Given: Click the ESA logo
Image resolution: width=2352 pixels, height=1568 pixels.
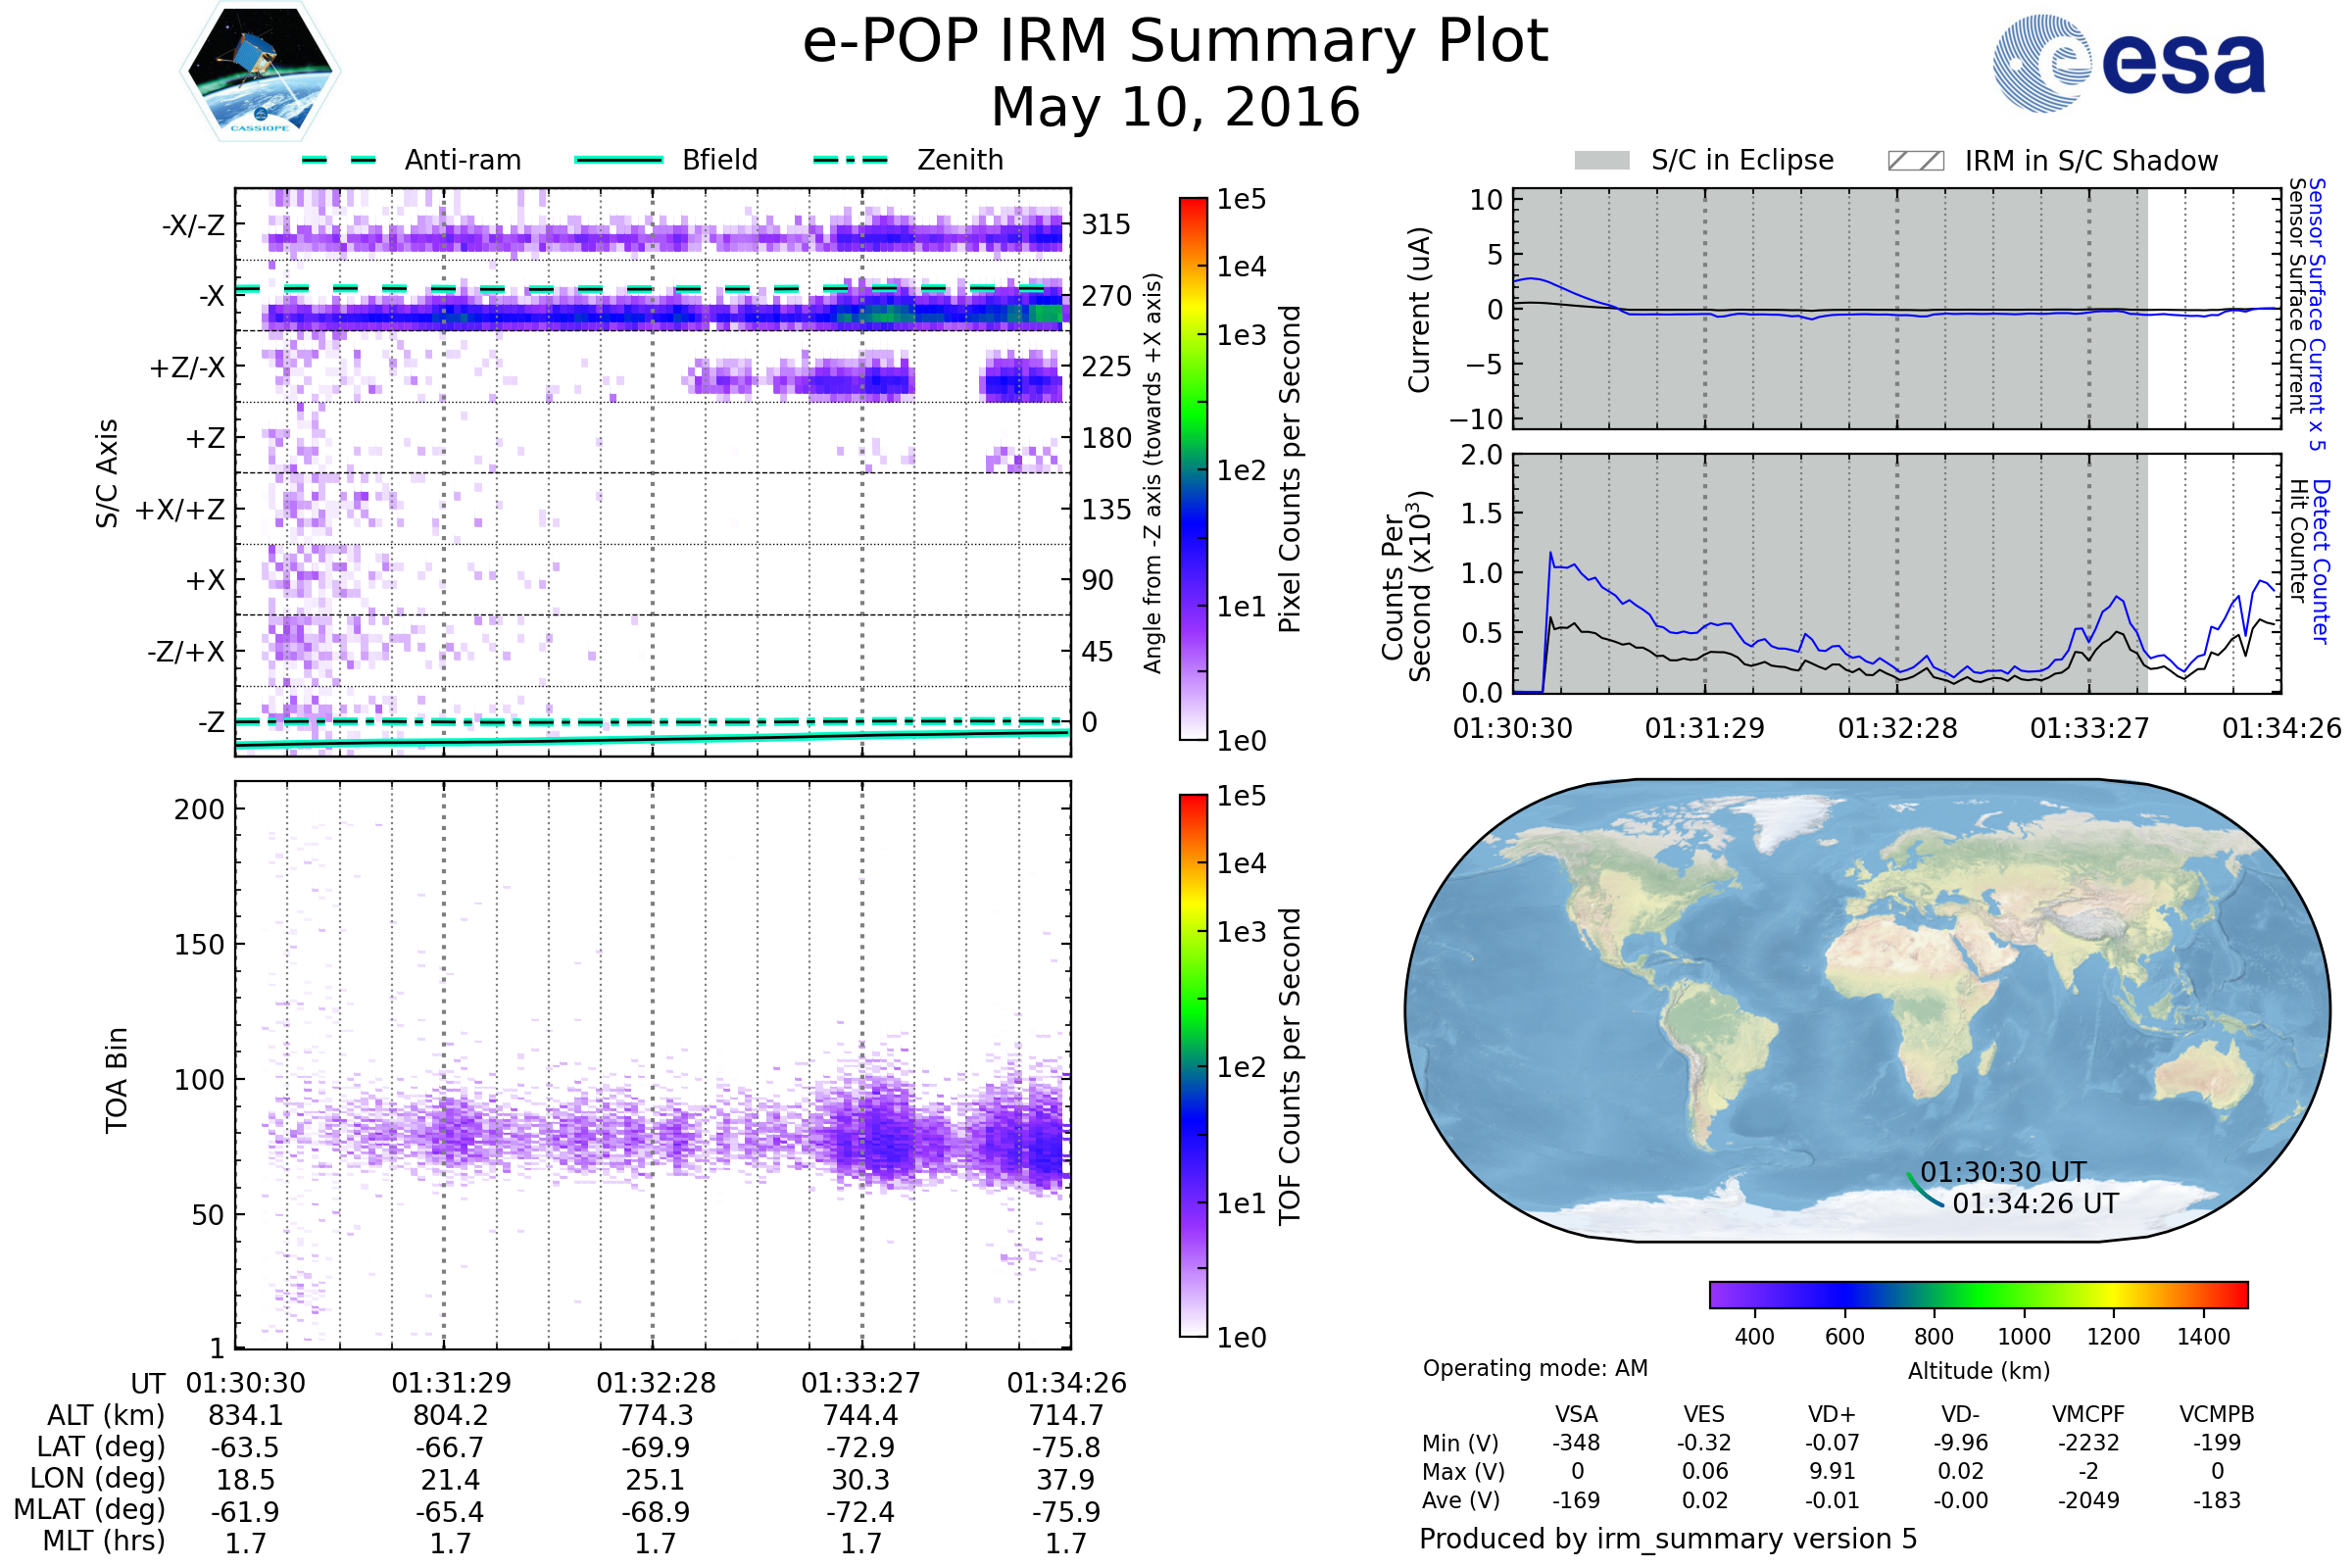Looking at the screenshot, I should (x=2128, y=63).
